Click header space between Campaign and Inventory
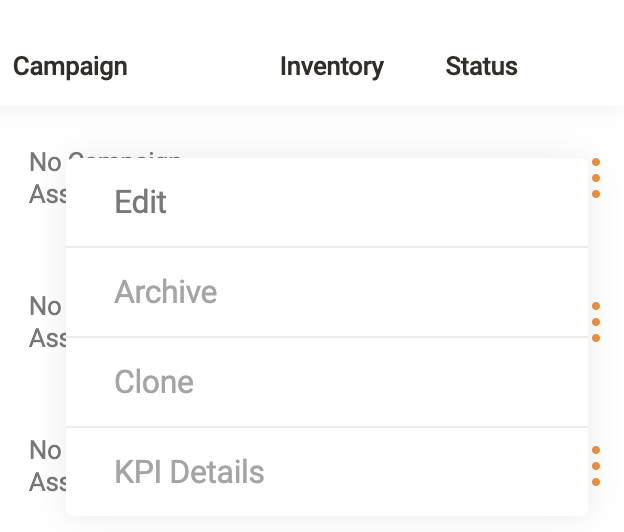 tap(205, 67)
